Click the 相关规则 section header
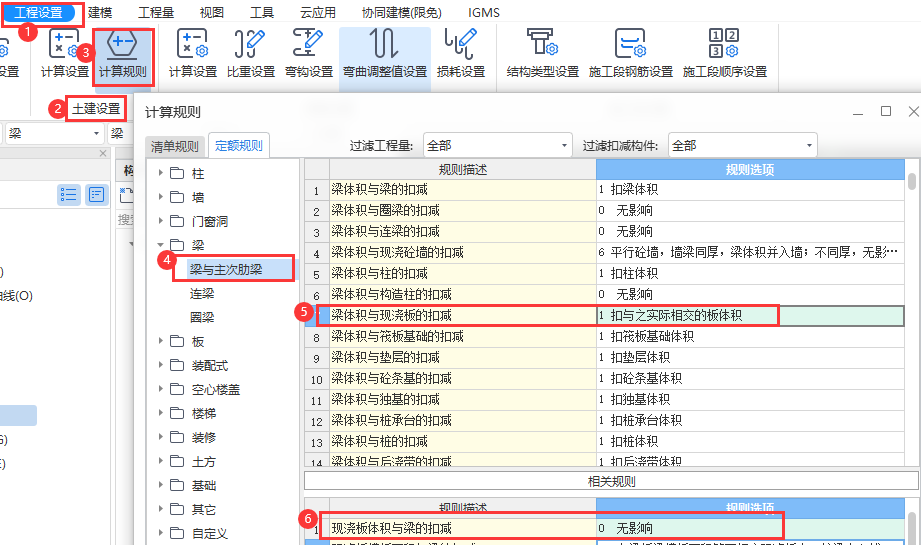The height and width of the screenshot is (545, 921). pos(611,482)
